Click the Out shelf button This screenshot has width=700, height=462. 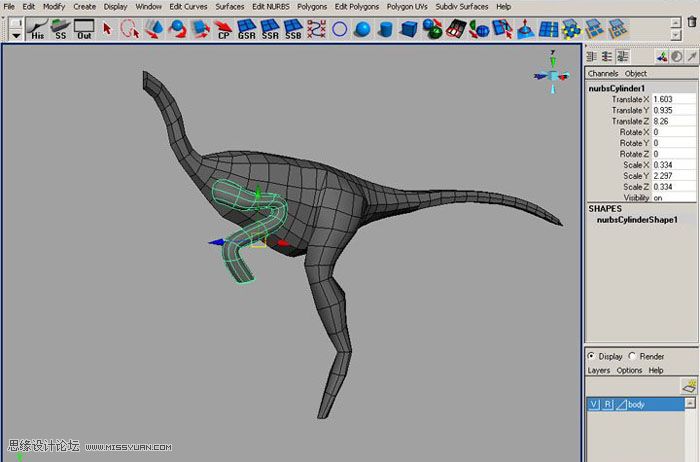(85, 28)
